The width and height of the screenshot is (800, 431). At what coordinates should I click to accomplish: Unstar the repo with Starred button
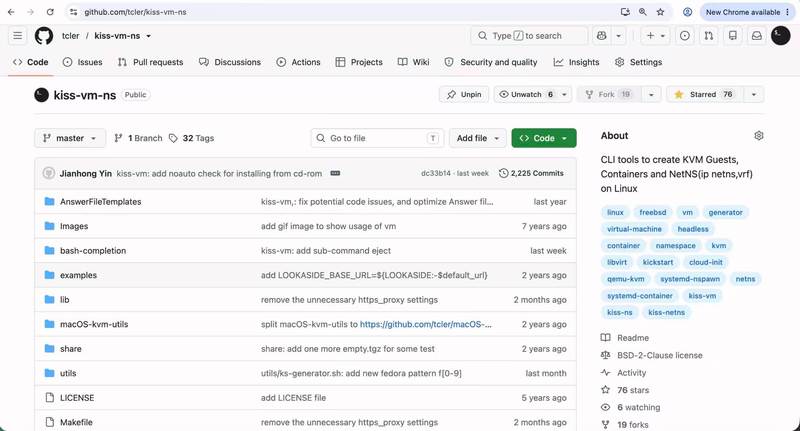click(705, 94)
